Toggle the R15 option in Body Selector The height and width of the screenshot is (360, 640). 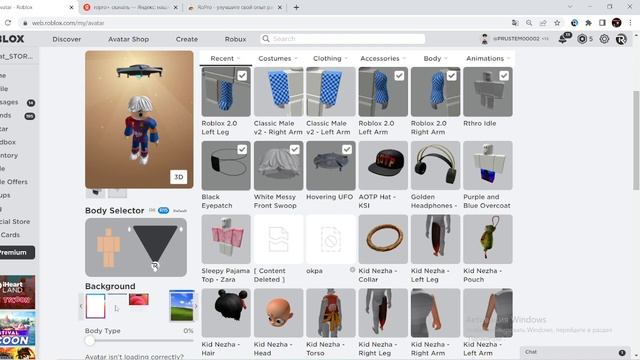pyautogui.click(x=163, y=210)
